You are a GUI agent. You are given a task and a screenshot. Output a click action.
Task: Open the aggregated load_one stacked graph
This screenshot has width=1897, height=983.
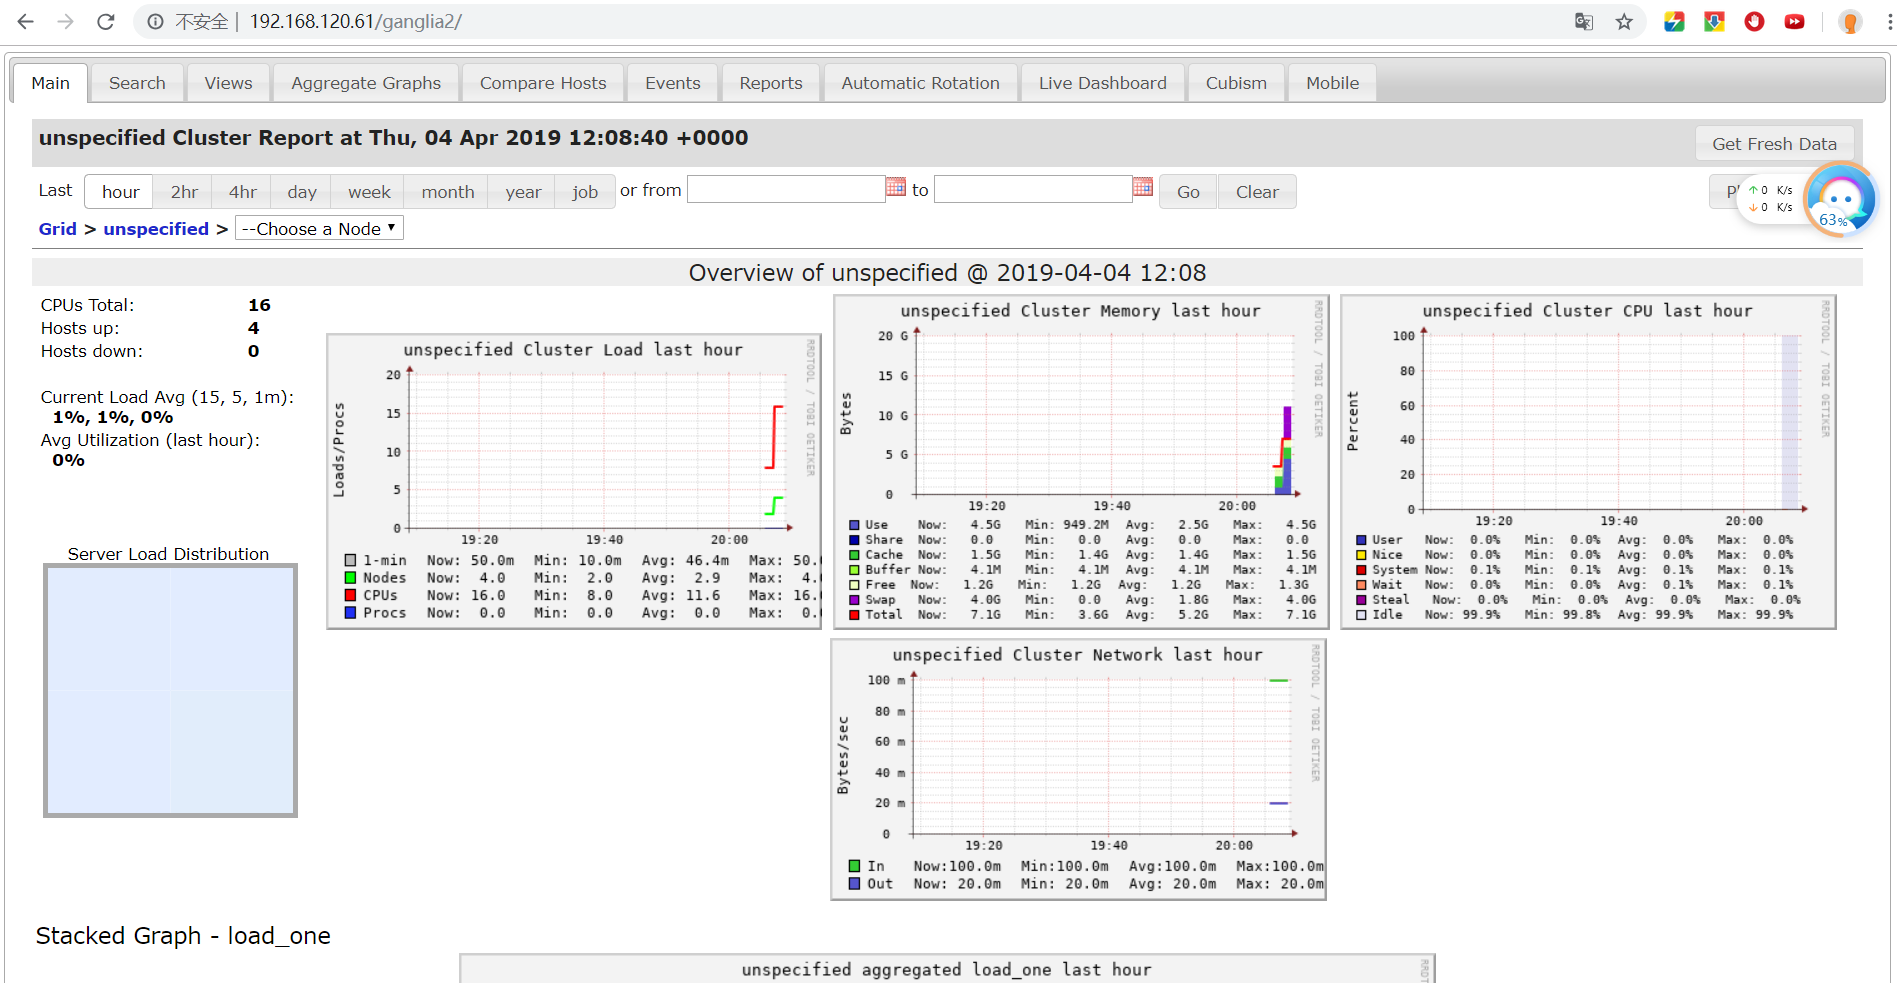point(947,968)
